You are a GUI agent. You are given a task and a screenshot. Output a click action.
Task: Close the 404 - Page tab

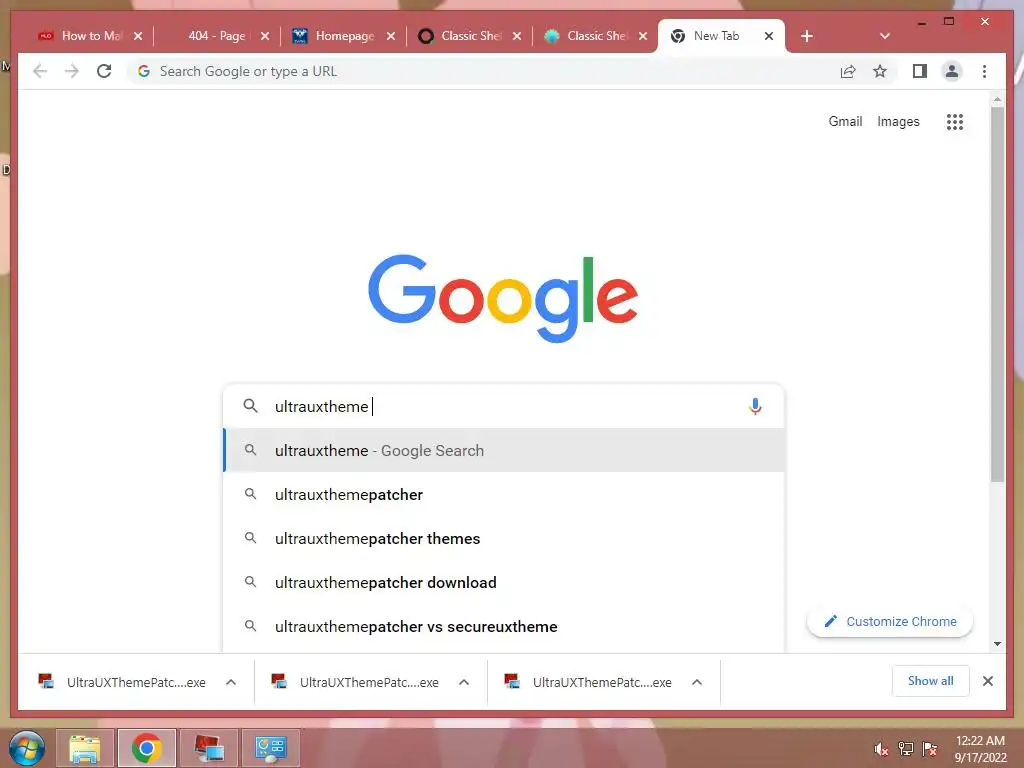264,36
